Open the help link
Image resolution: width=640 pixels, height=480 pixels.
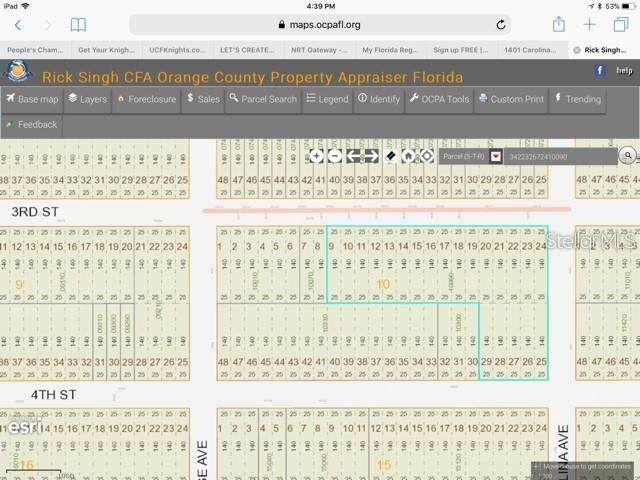tap(624, 71)
